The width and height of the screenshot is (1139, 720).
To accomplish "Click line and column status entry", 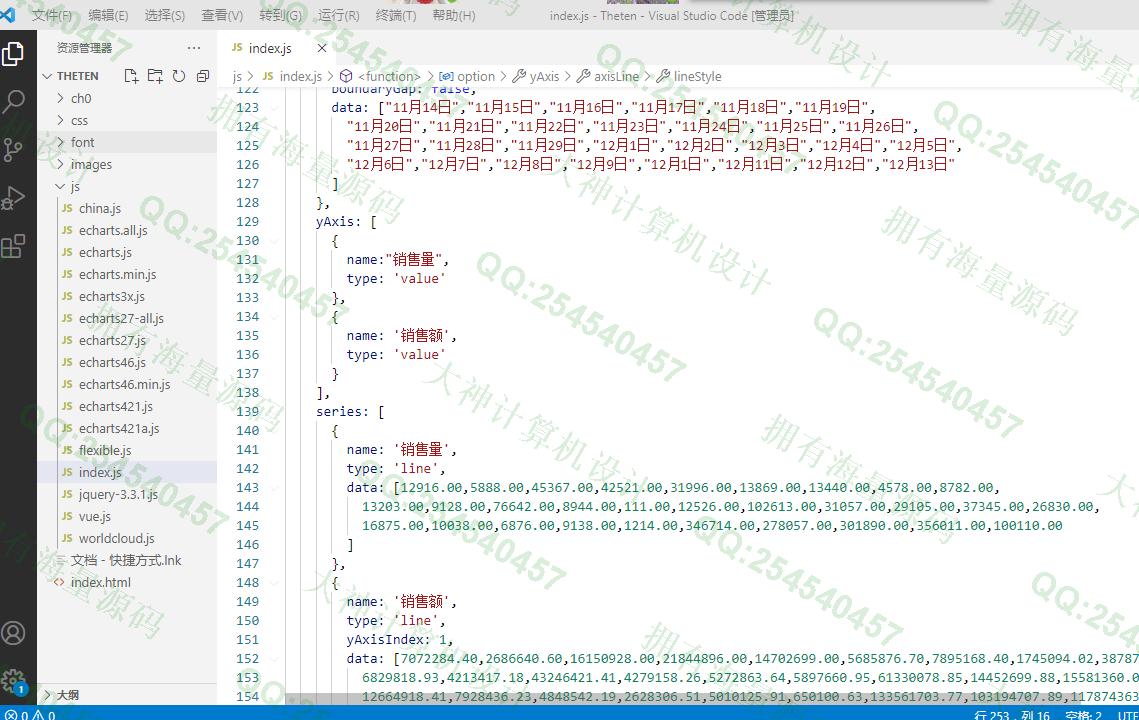I will (1013, 715).
